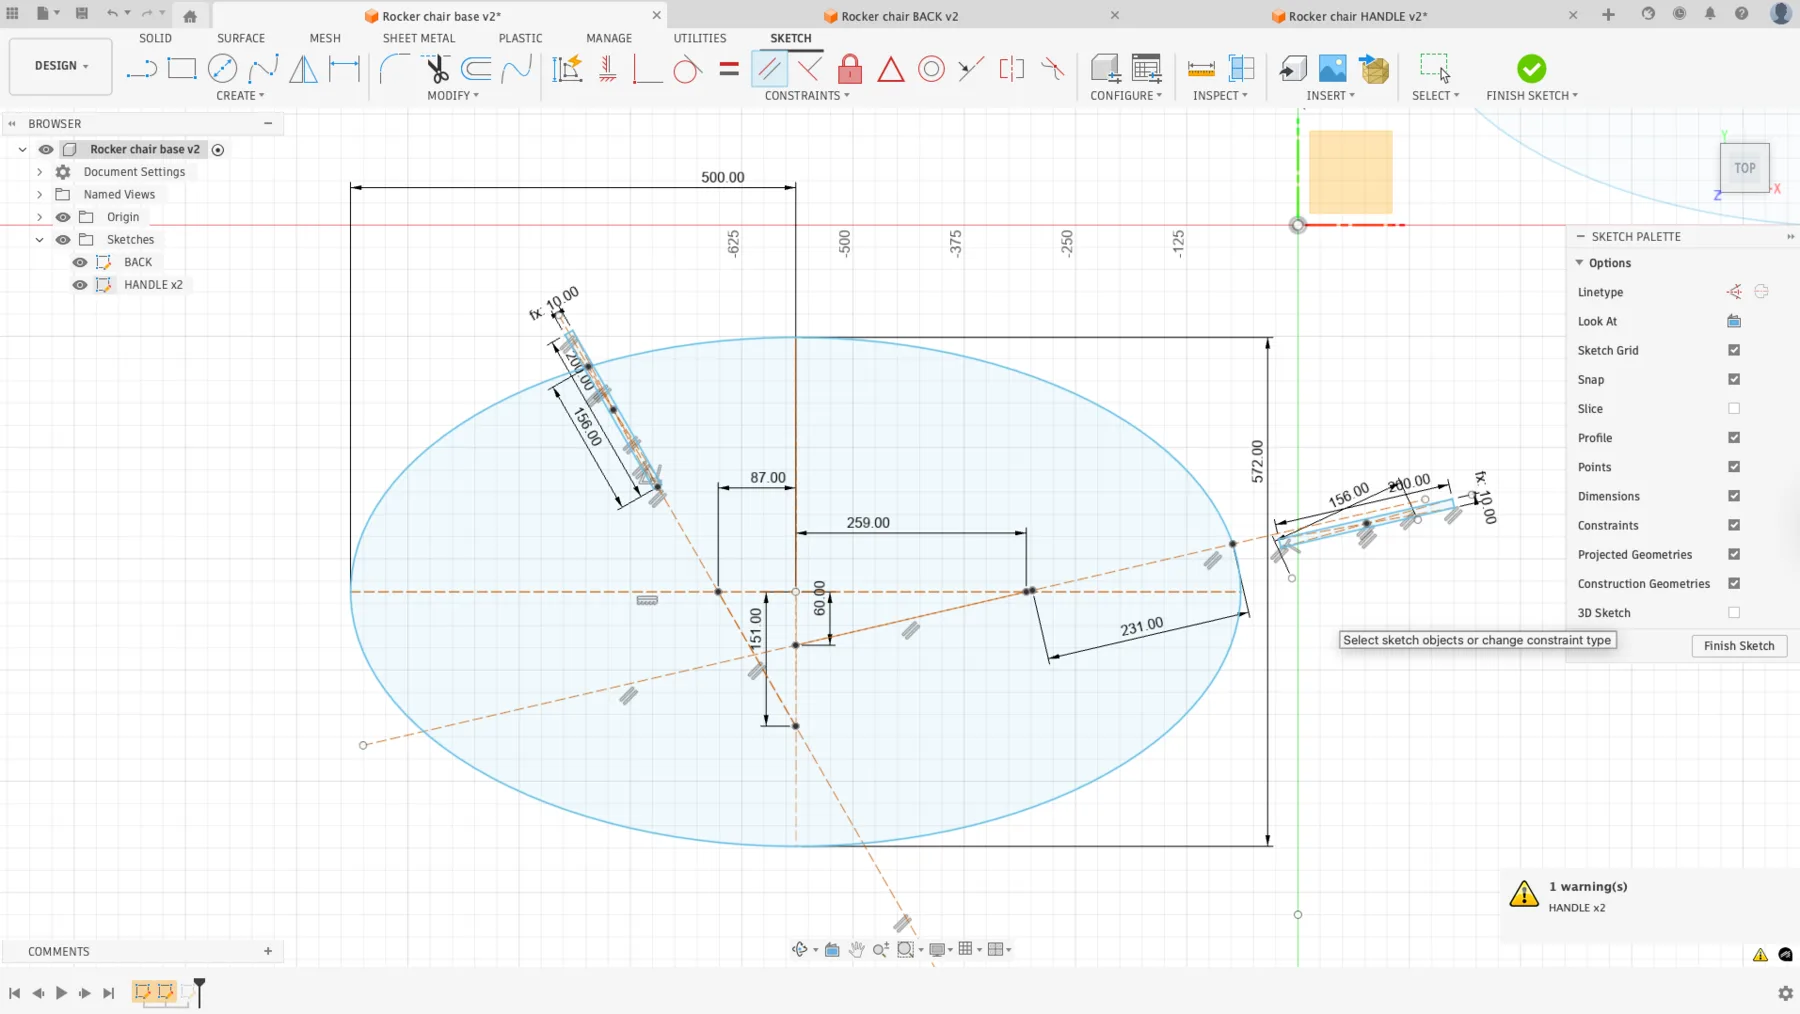Open the CONSTRAINTS dropdown
Viewport: 1800px width, 1014px height.
806,95
